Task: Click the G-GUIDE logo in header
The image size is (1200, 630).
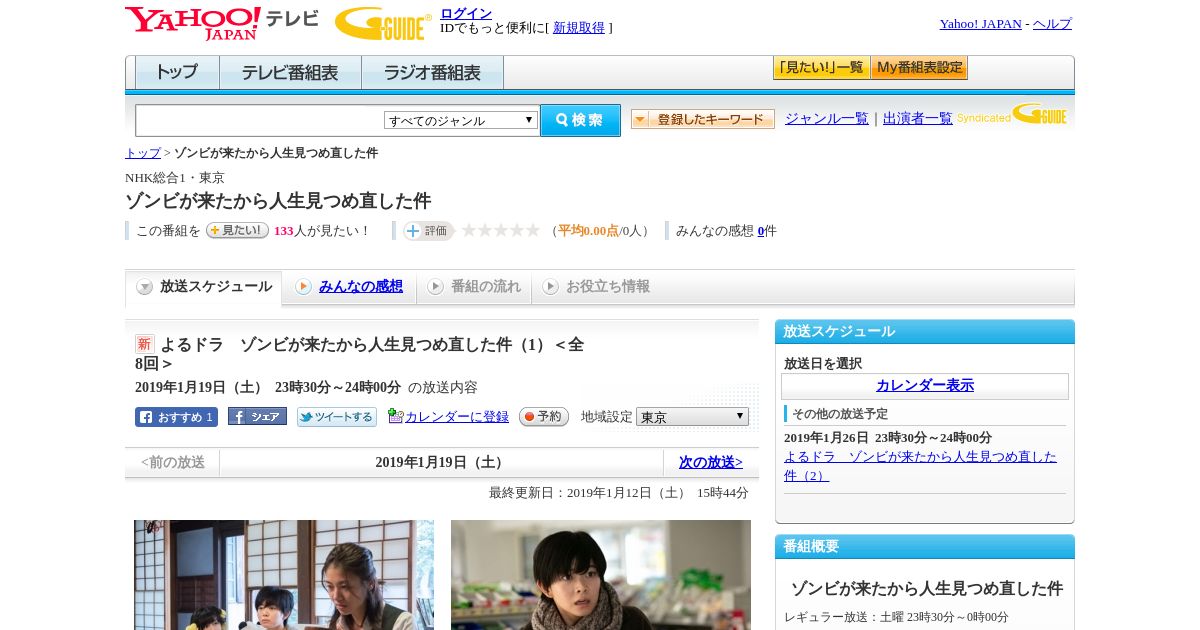Action: 383,24
